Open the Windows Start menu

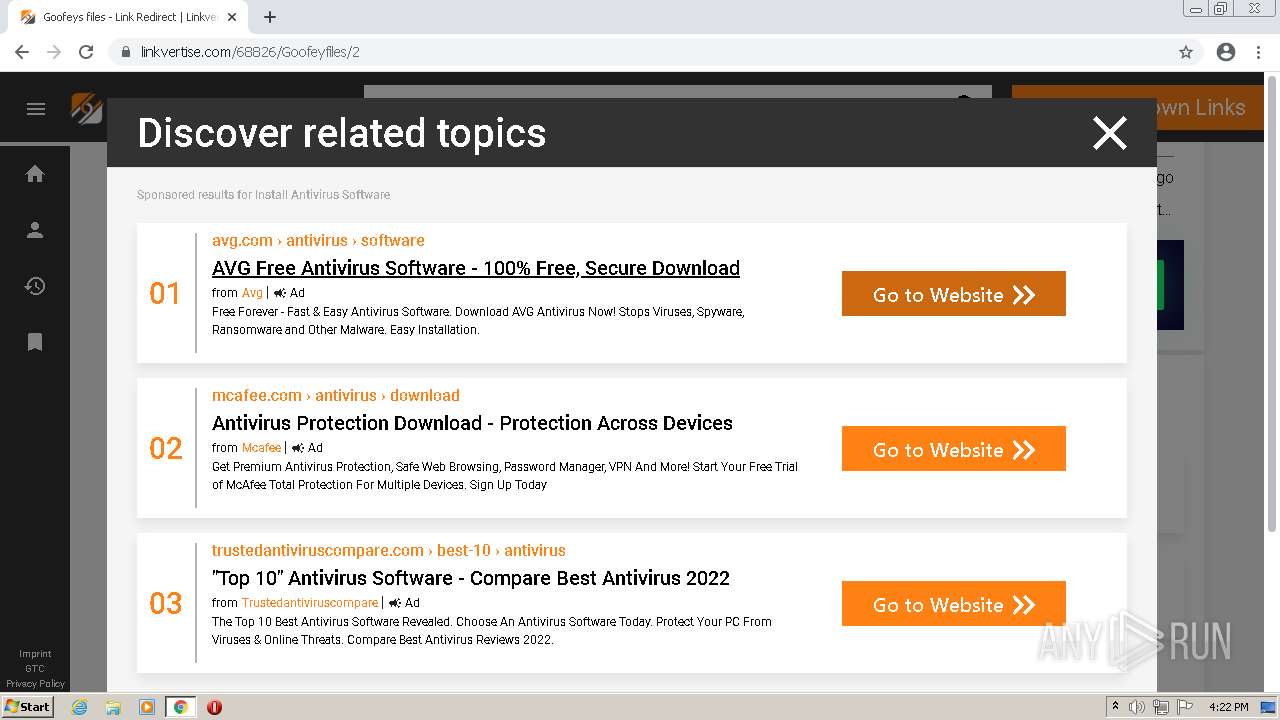[28, 707]
